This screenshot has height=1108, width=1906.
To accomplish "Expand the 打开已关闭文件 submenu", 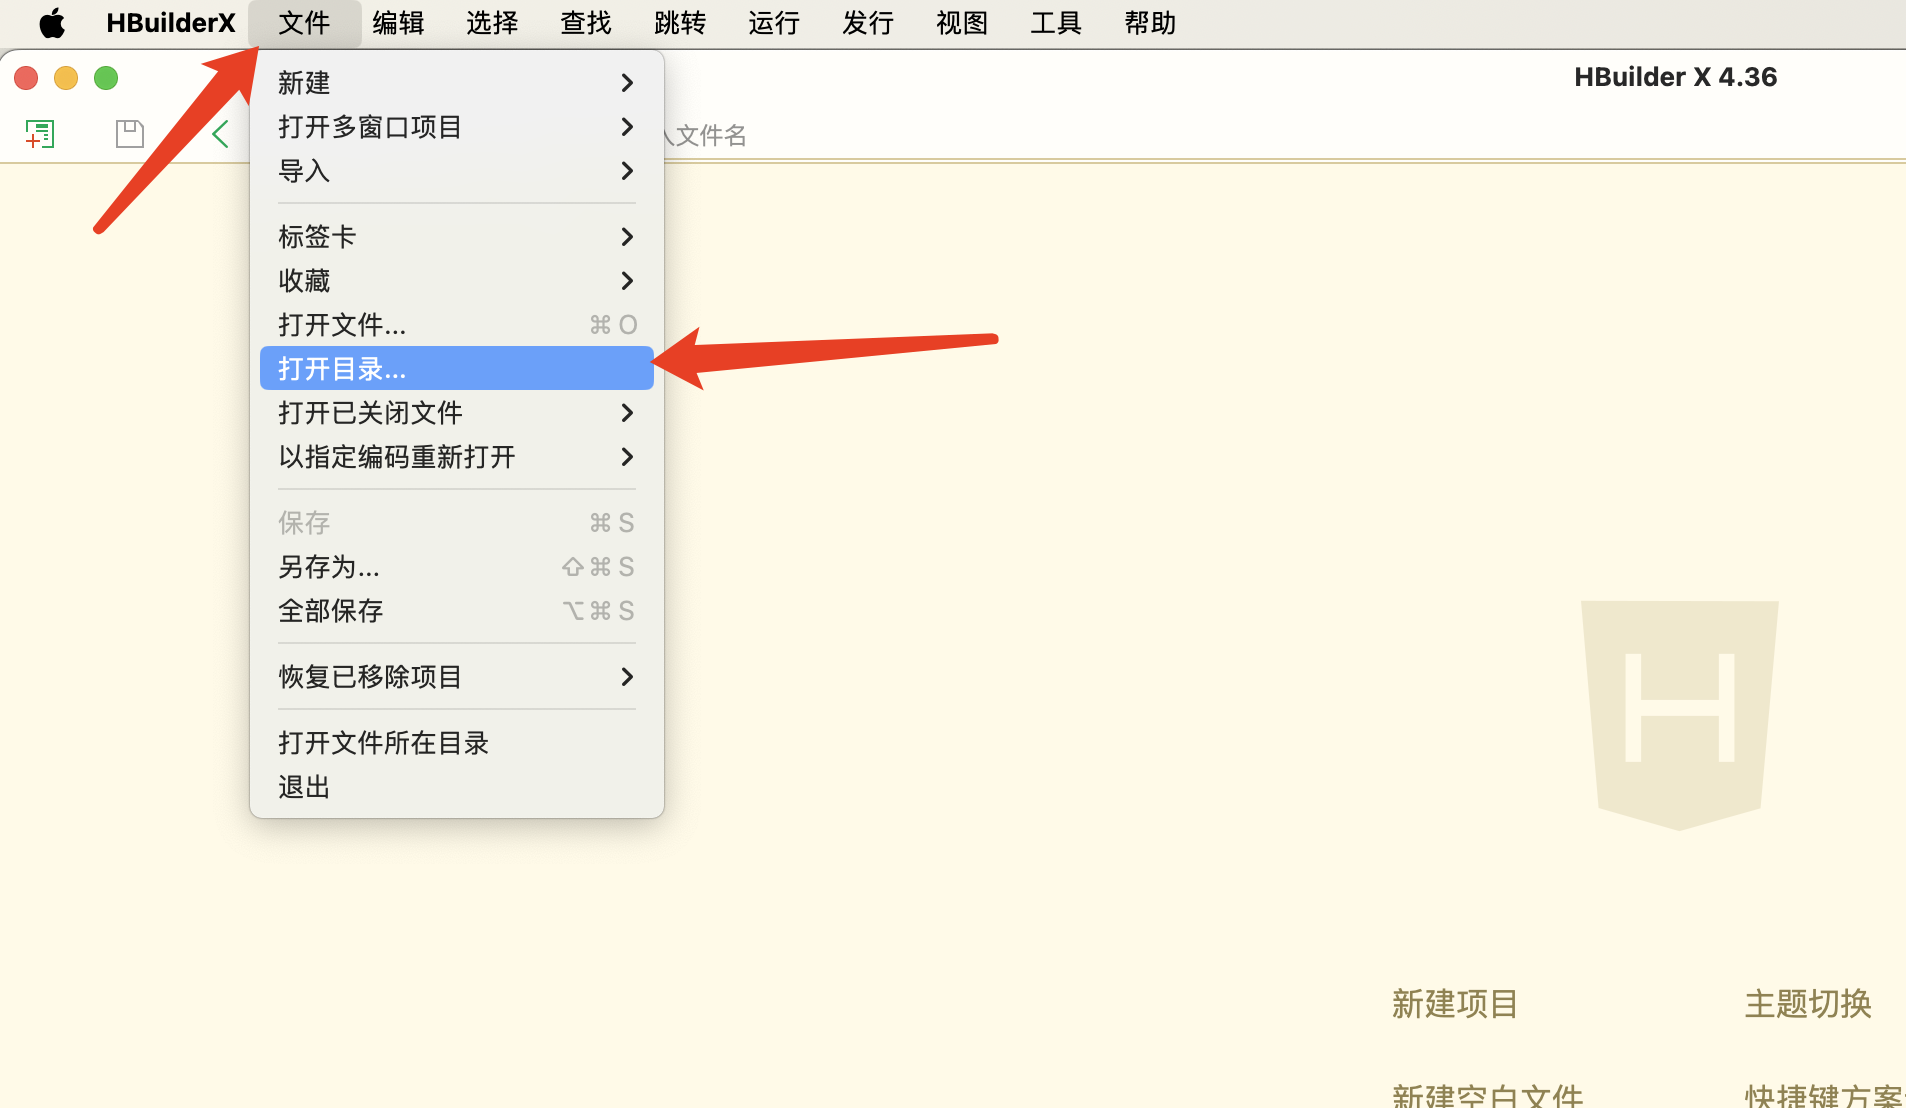I will pyautogui.click(x=457, y=413).
